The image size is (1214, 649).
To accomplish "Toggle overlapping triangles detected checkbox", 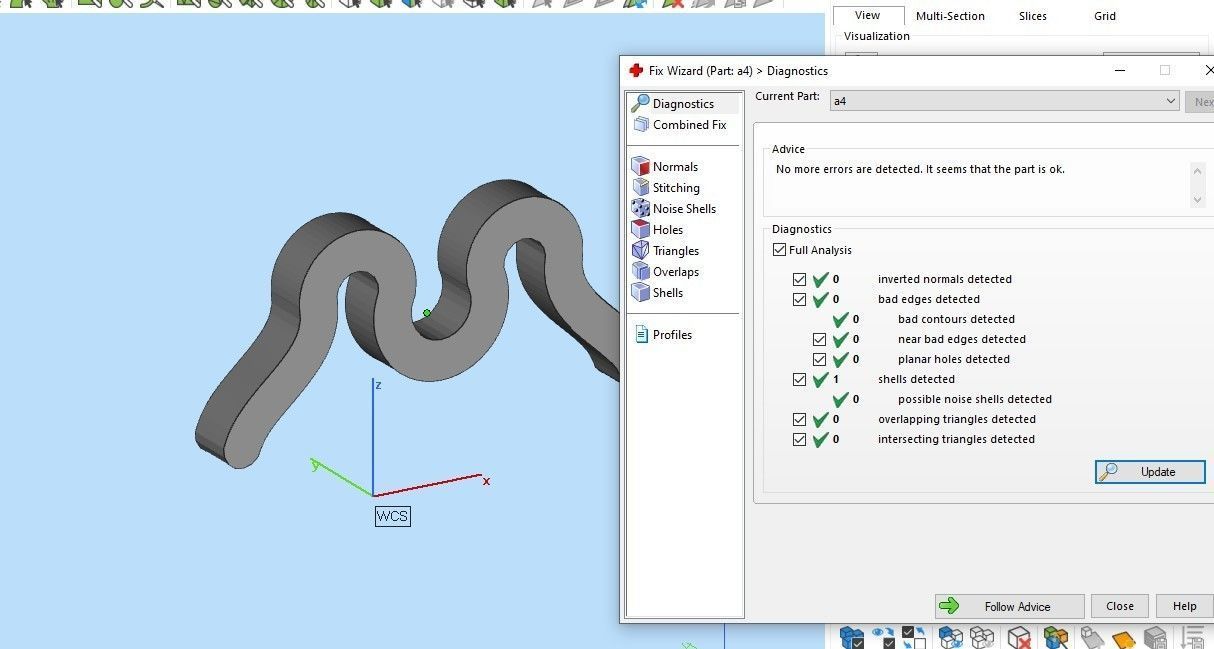I will coord(799,419).
